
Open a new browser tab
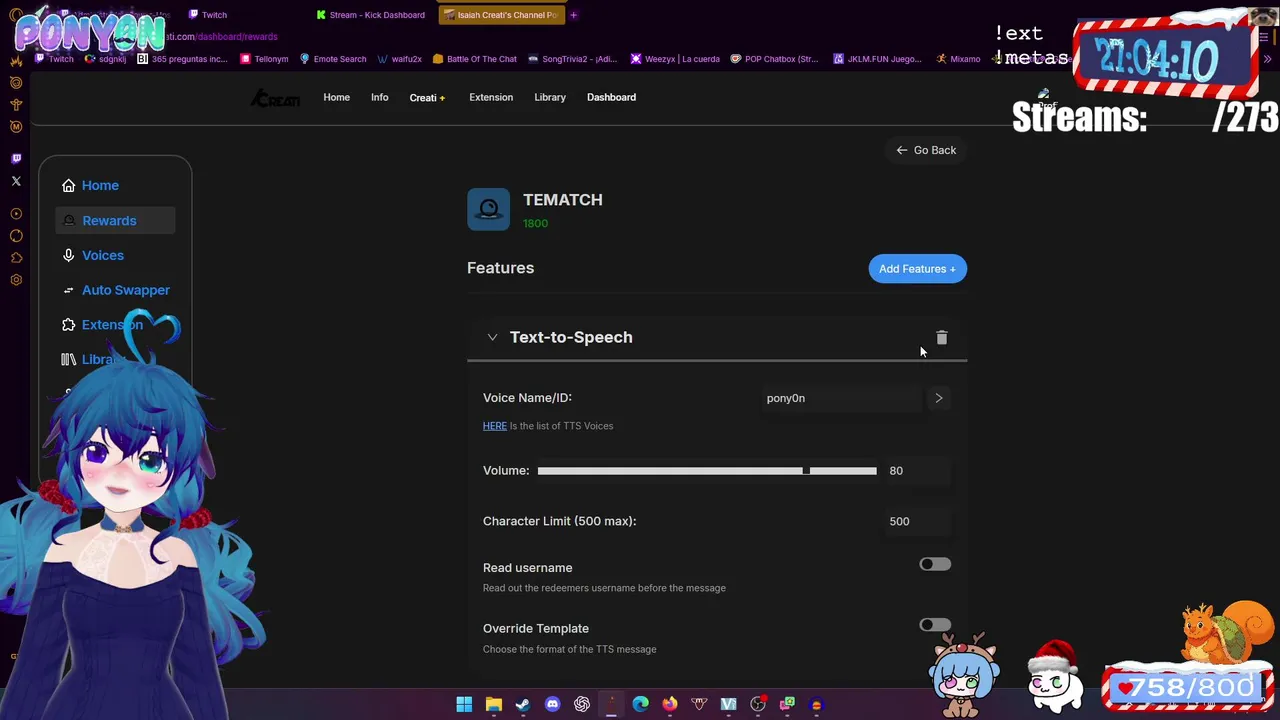click(x=573, y=15)
